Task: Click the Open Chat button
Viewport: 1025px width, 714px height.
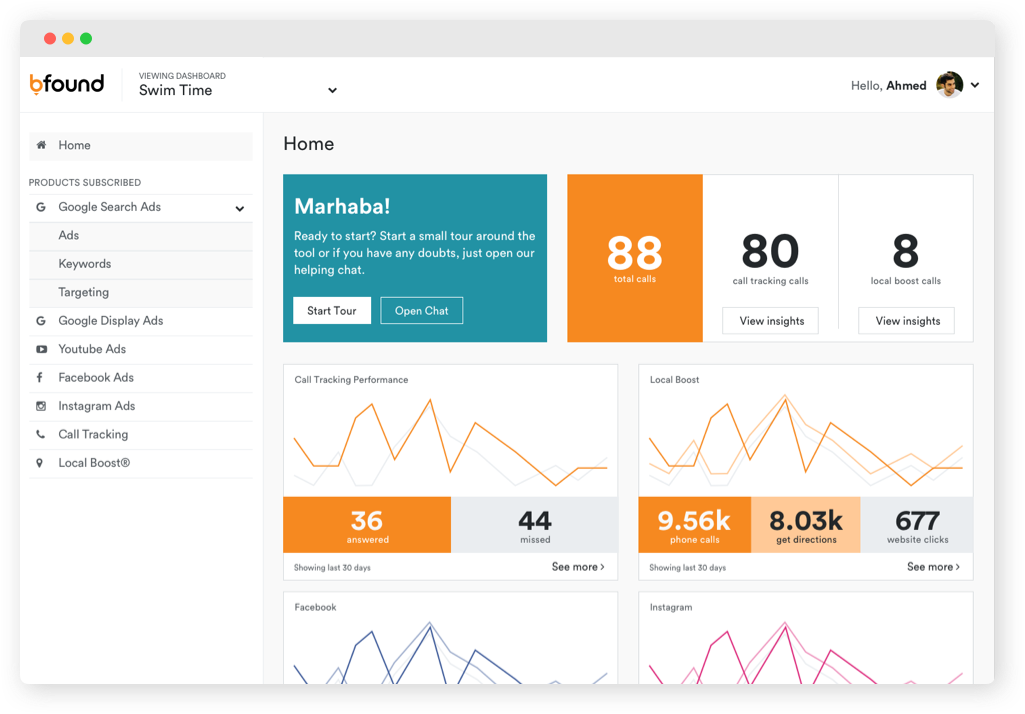Action: (x=422, y=311)
